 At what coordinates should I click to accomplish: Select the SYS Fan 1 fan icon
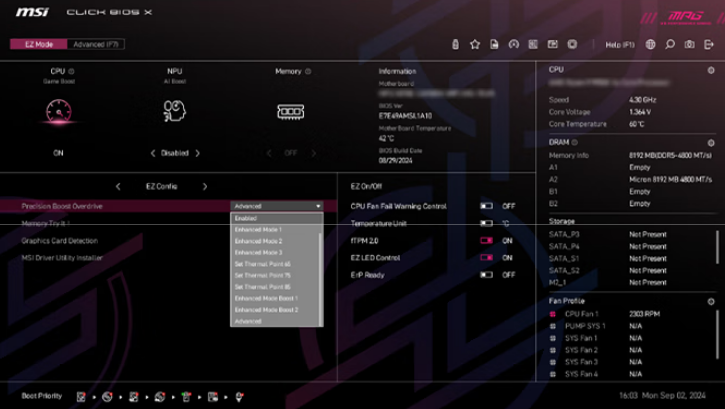point(553,338)
